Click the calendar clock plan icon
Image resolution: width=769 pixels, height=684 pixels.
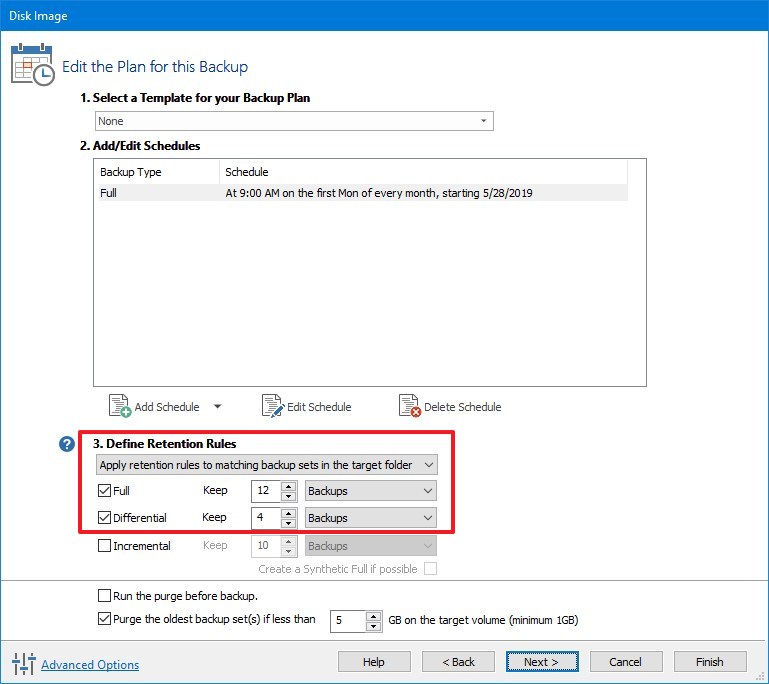(32, 64)
